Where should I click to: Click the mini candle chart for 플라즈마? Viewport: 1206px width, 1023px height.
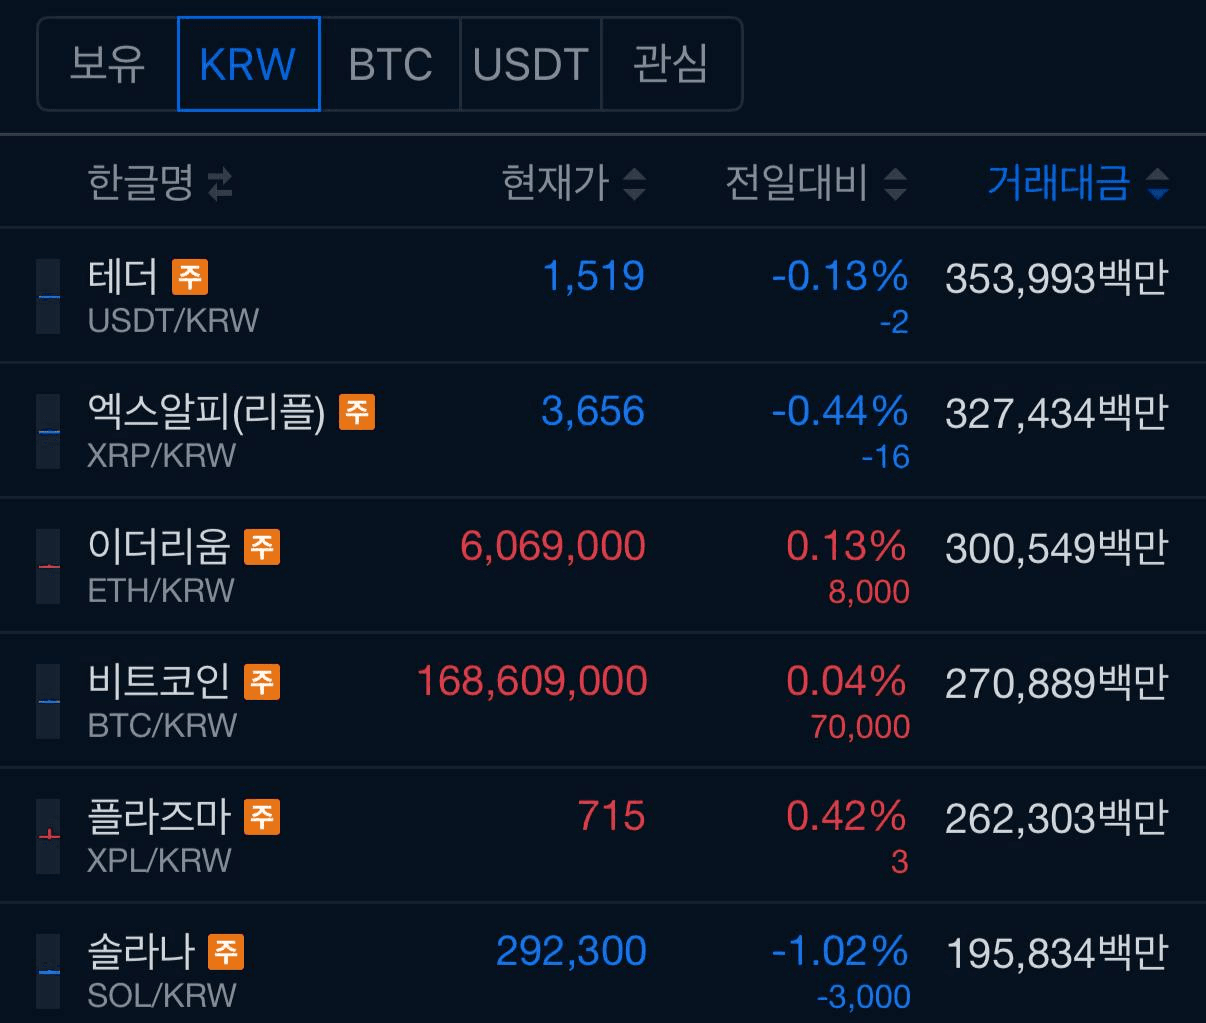click(x=48, y=835)
